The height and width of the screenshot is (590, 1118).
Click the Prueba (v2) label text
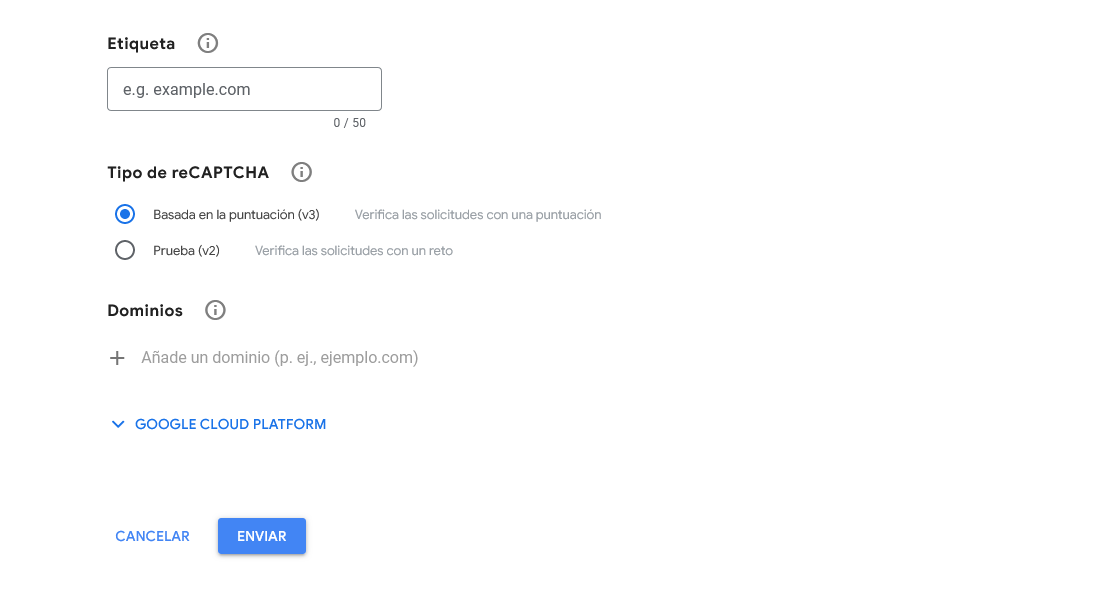[186, 250]
